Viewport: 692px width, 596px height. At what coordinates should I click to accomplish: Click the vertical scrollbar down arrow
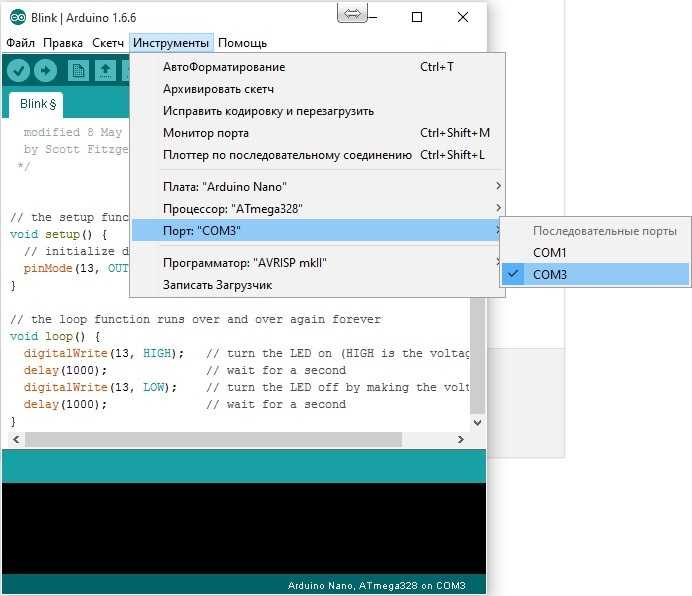pos(477,422)
